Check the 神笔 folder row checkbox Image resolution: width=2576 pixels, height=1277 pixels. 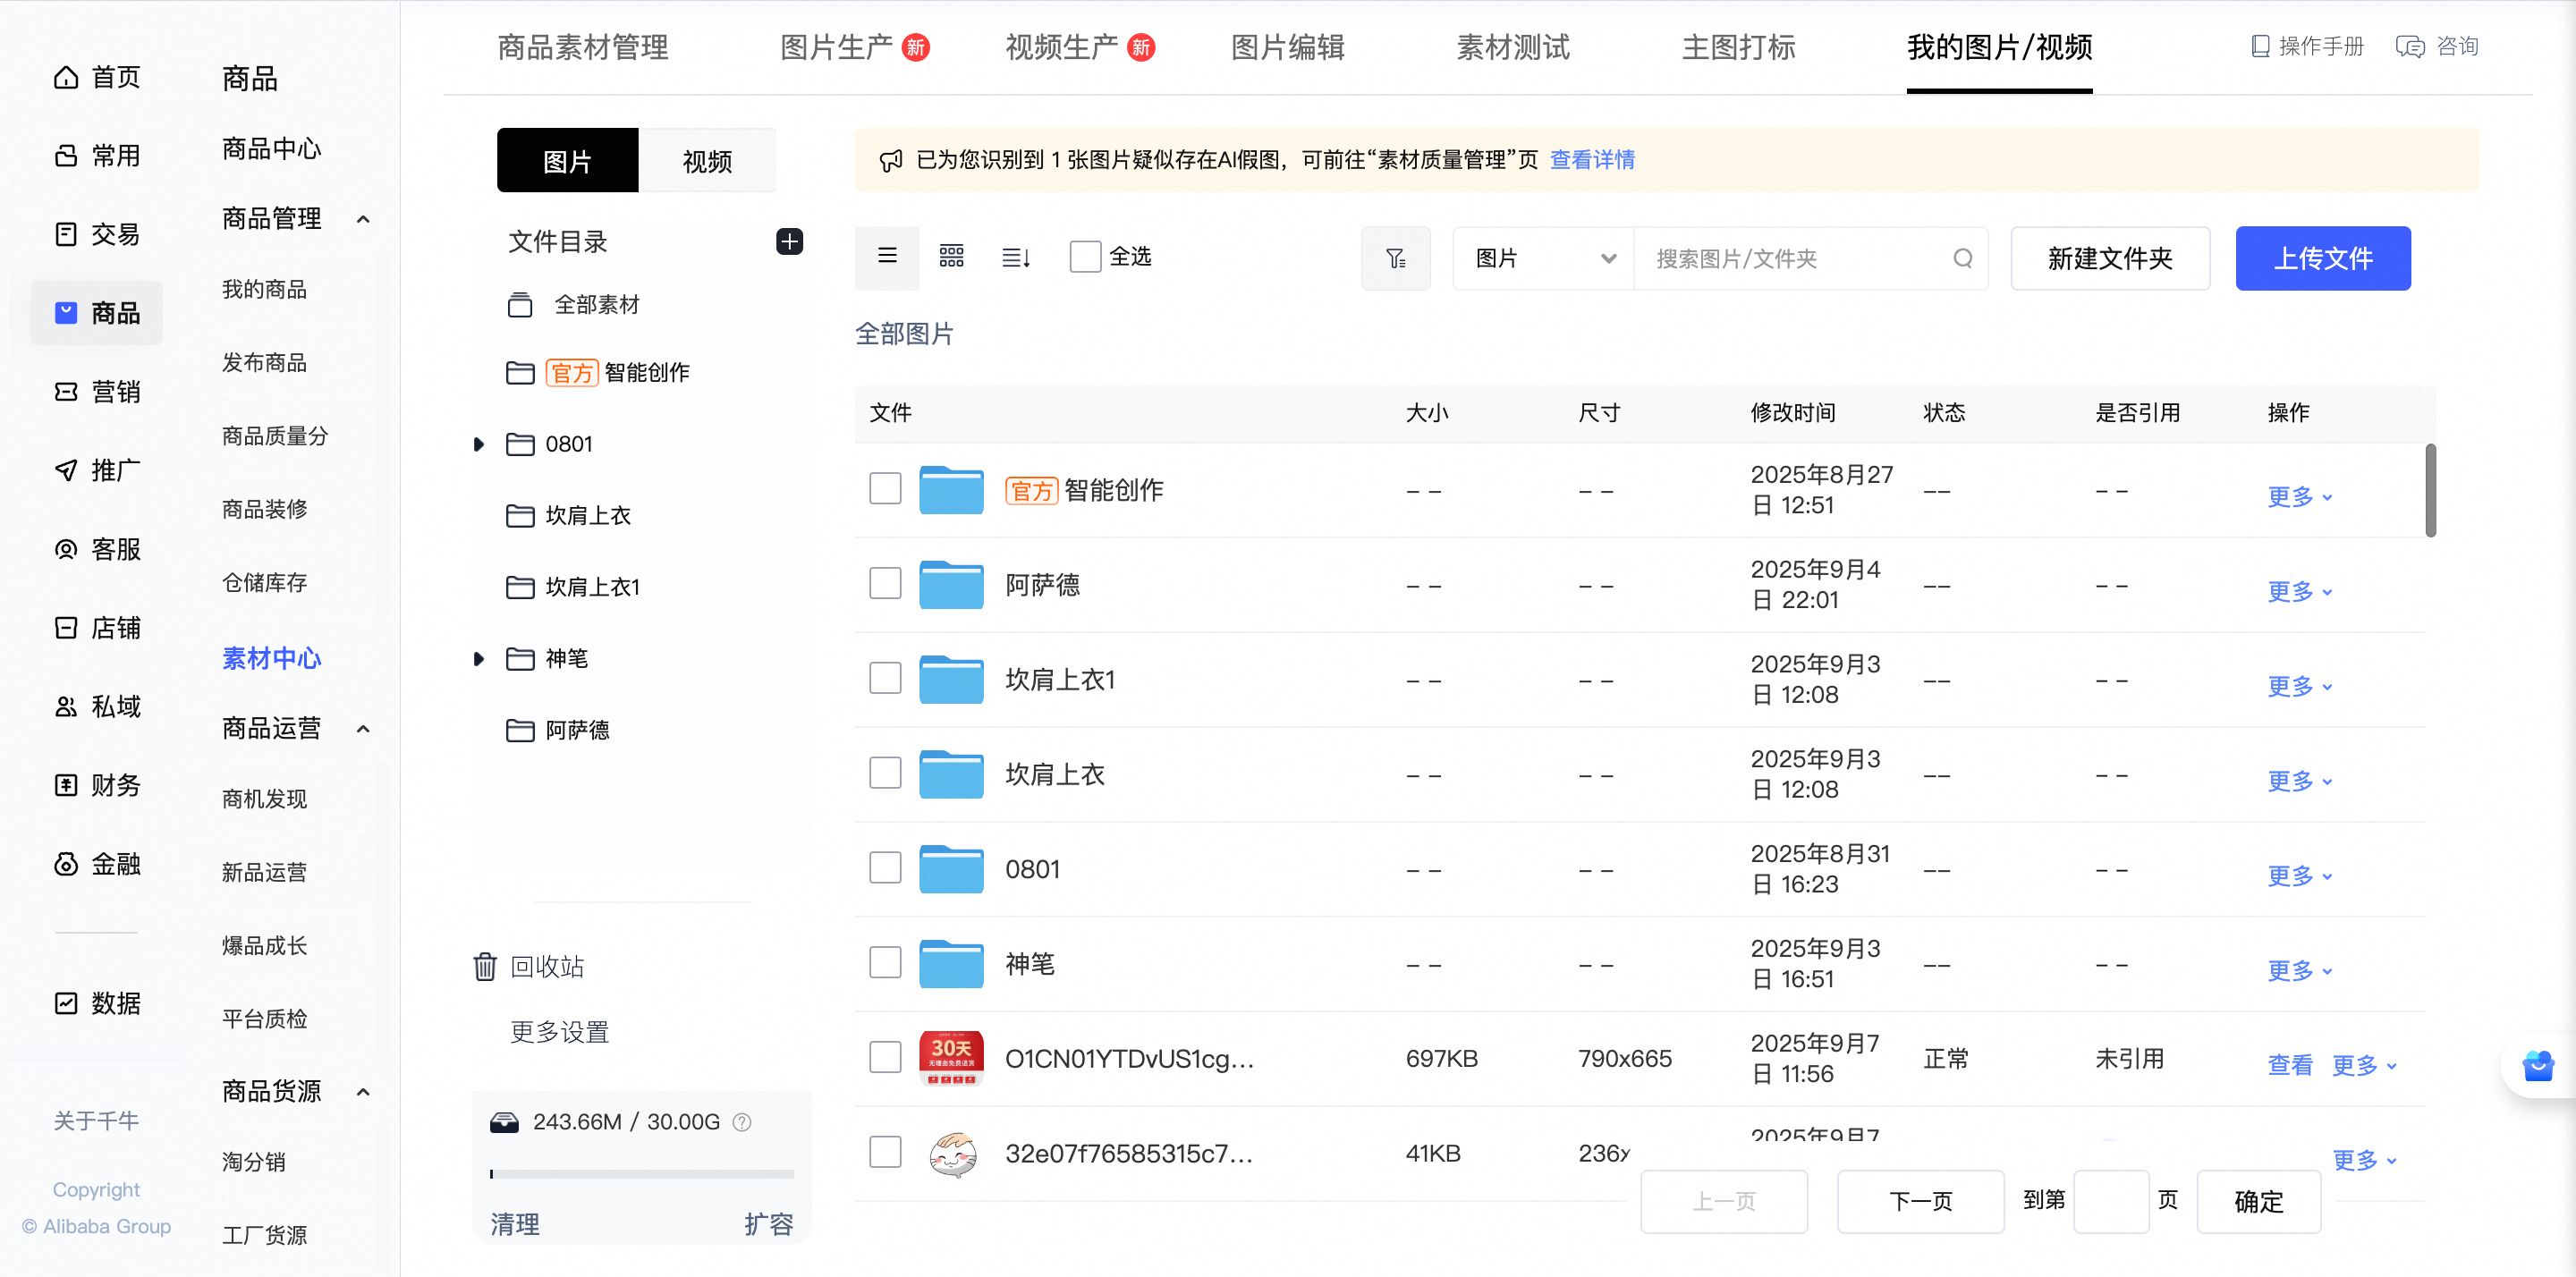[885, 962]
